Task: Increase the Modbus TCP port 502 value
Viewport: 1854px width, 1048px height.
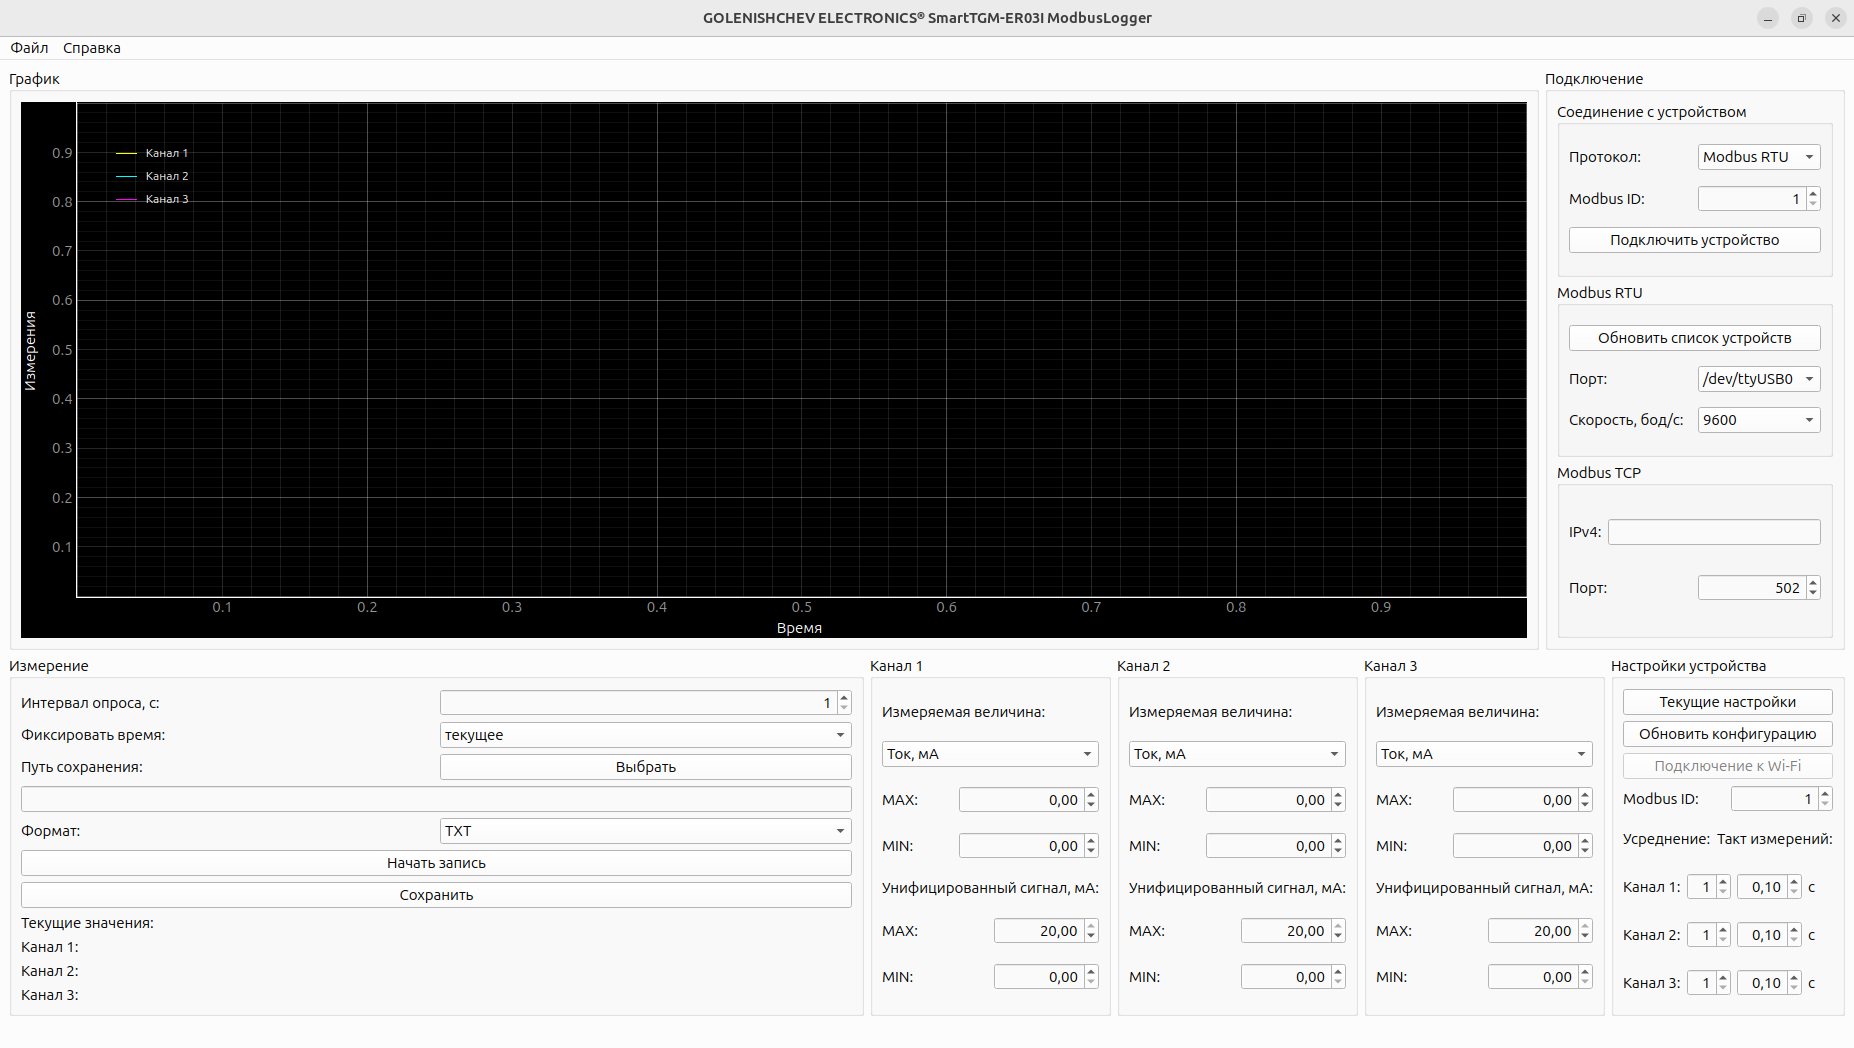Action: click(1813, 583)
